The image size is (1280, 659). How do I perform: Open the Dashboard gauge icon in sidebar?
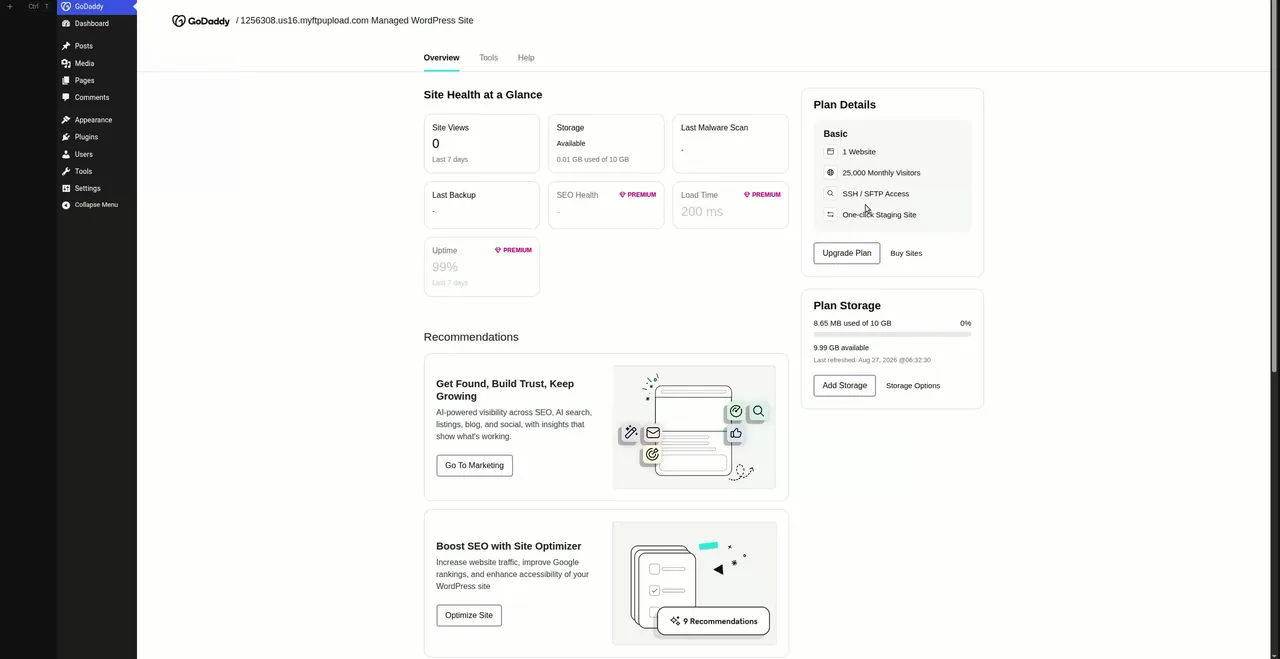[66, 23]
